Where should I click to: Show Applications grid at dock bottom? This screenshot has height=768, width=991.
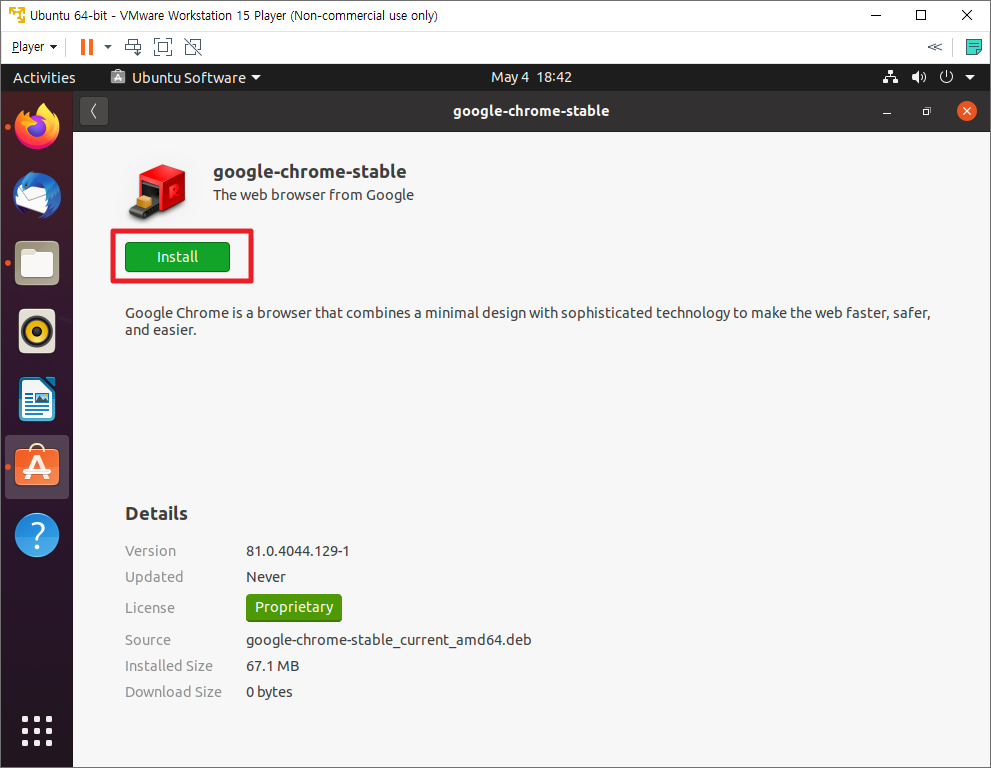37,731
